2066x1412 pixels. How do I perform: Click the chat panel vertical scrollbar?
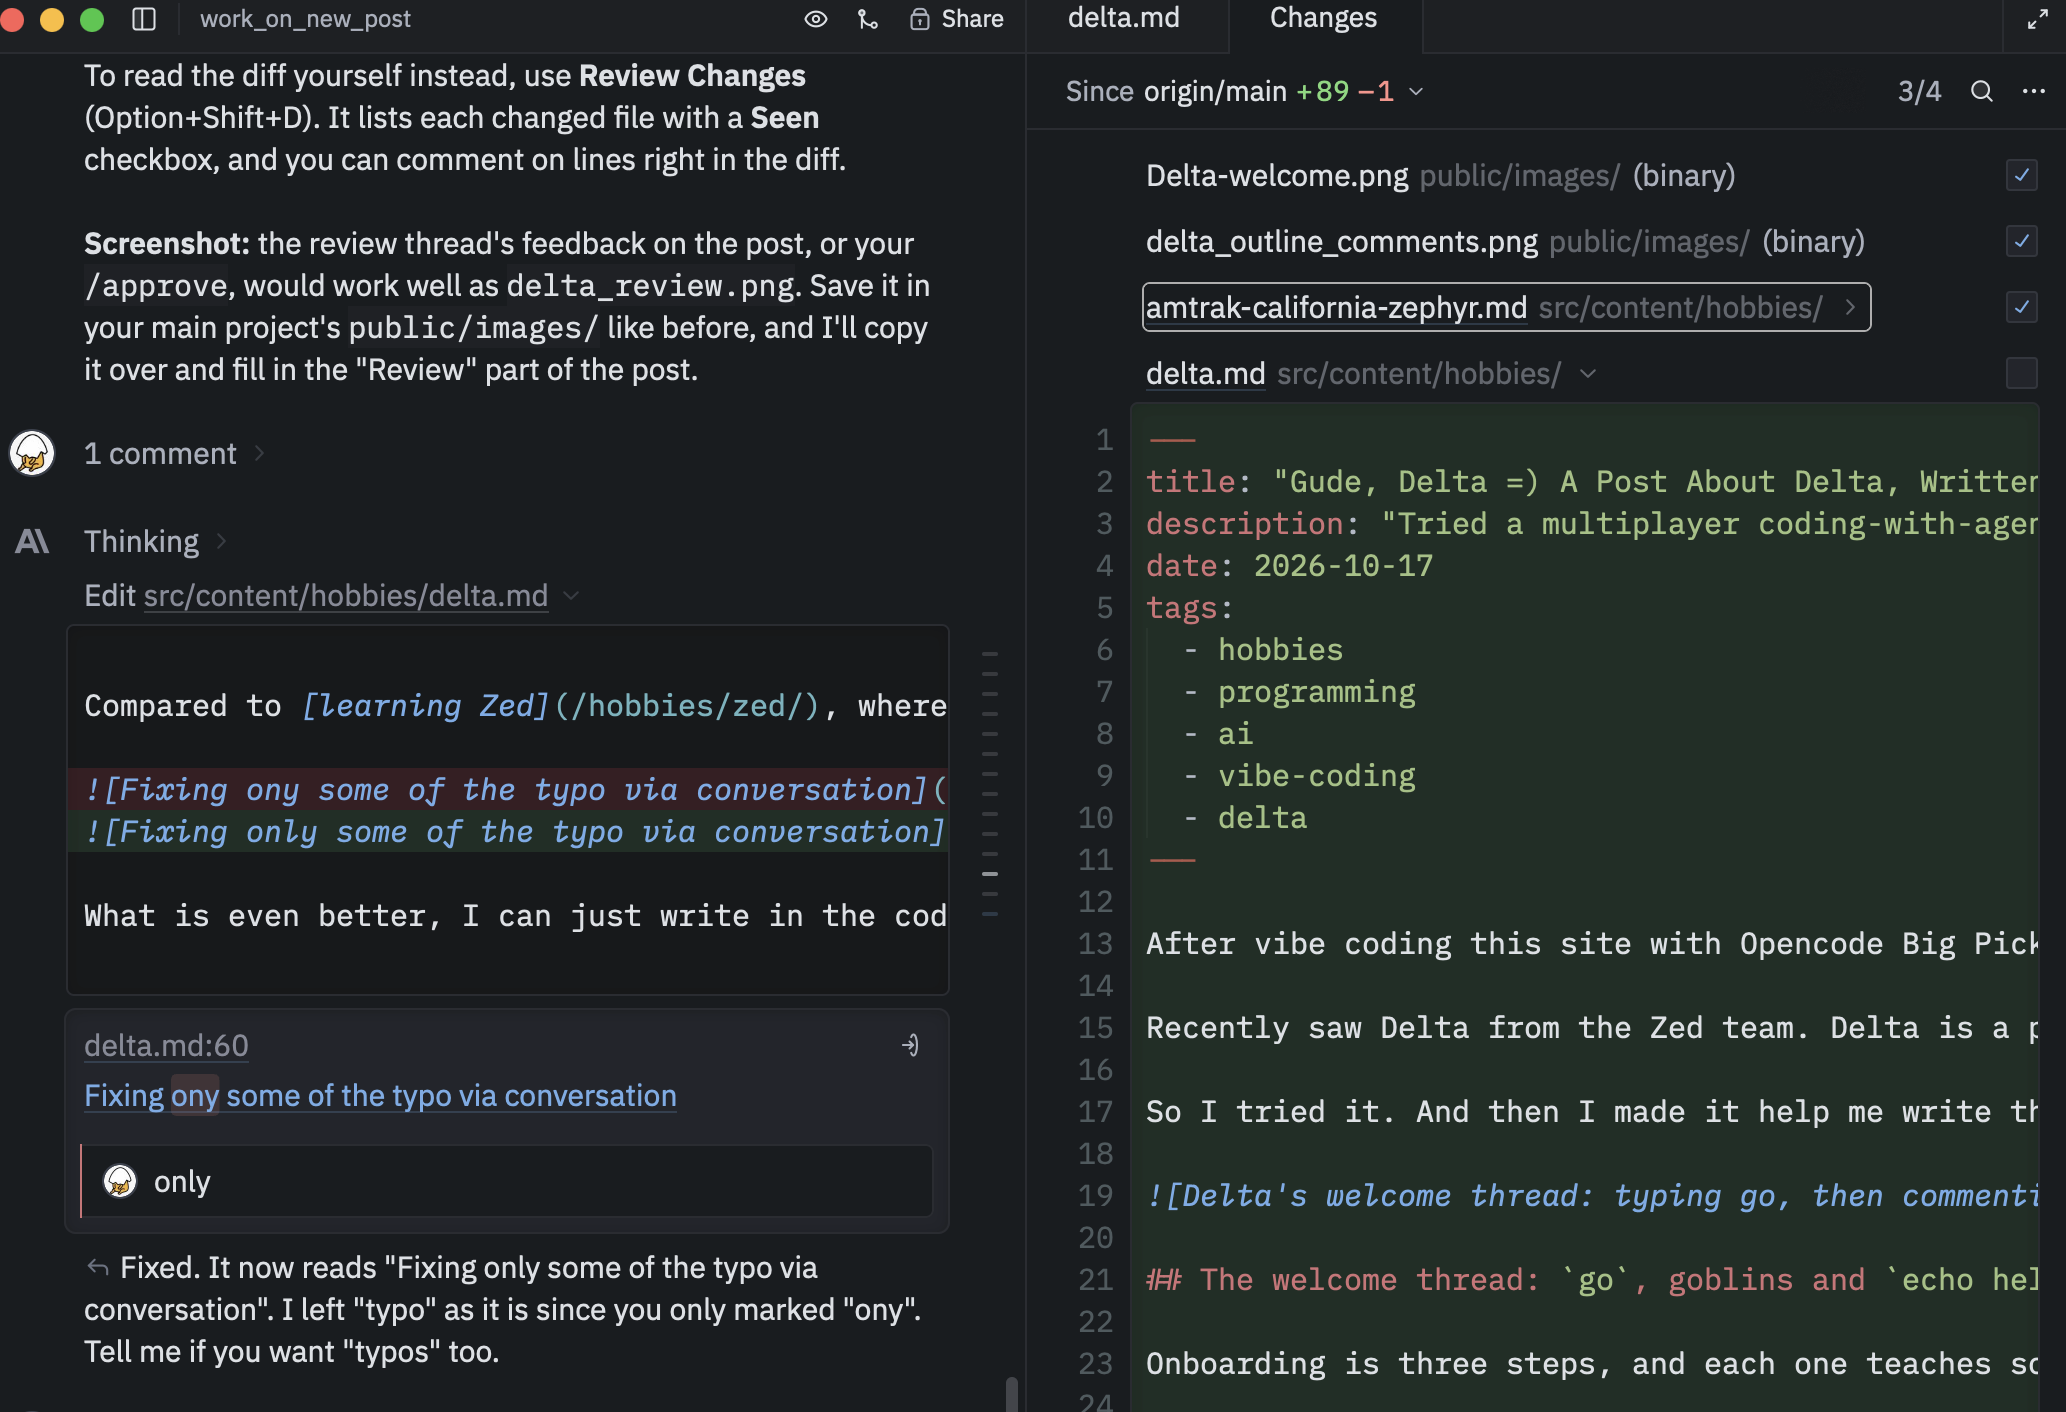coord(1012,1394)
